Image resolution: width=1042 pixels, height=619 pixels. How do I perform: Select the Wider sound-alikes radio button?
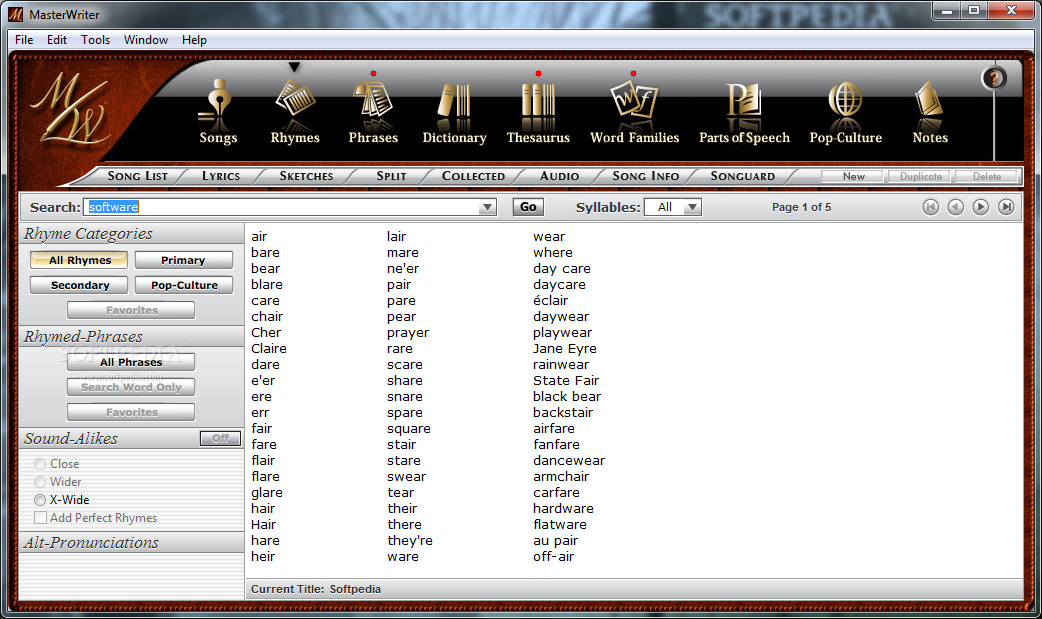pos(40,482)
